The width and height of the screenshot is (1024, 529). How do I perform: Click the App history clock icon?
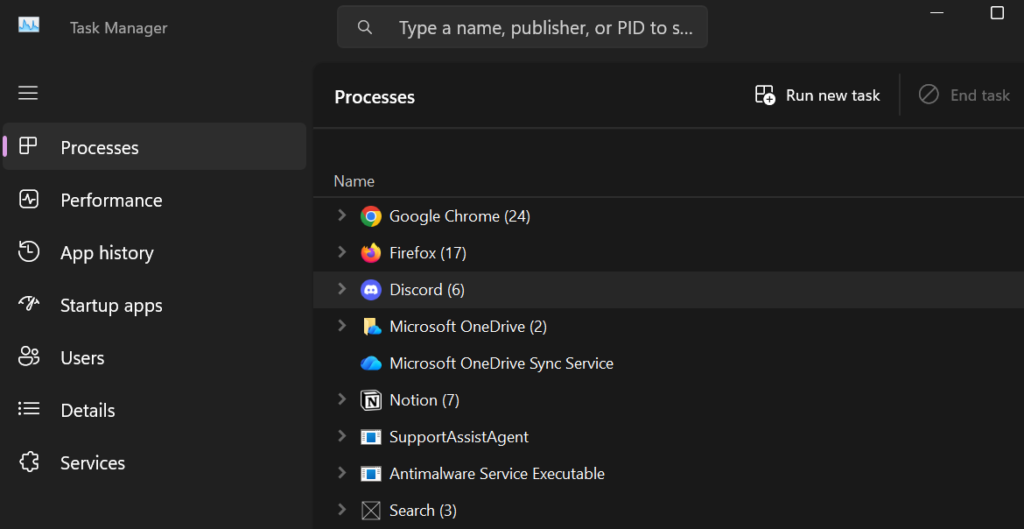pos(28,252)
